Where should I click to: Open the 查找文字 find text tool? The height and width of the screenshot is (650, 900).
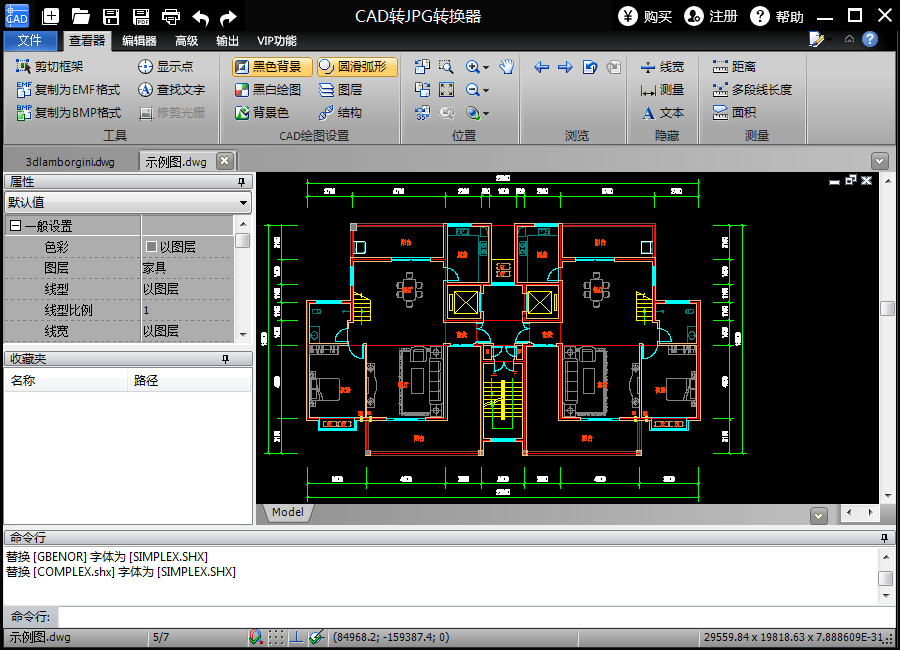point(171,90)
